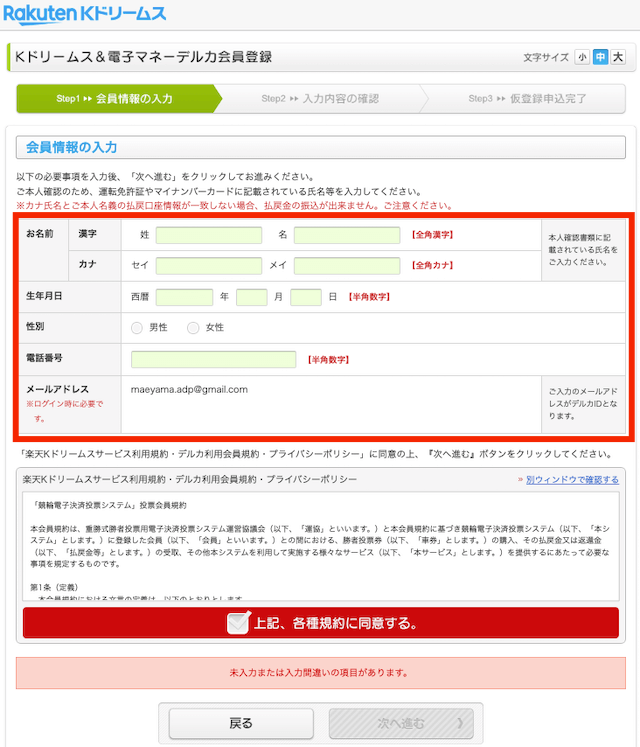Click inside the terms text box
The width and height of the screenshot is (640, 747).
tap(321, 546)
